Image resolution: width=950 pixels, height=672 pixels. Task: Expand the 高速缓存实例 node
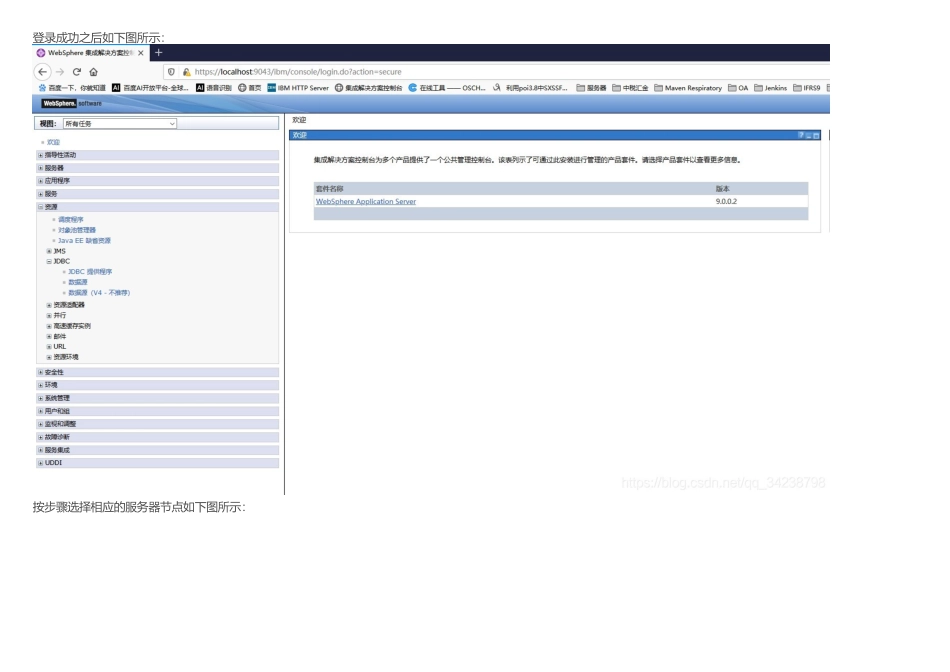tap(49, 326)
